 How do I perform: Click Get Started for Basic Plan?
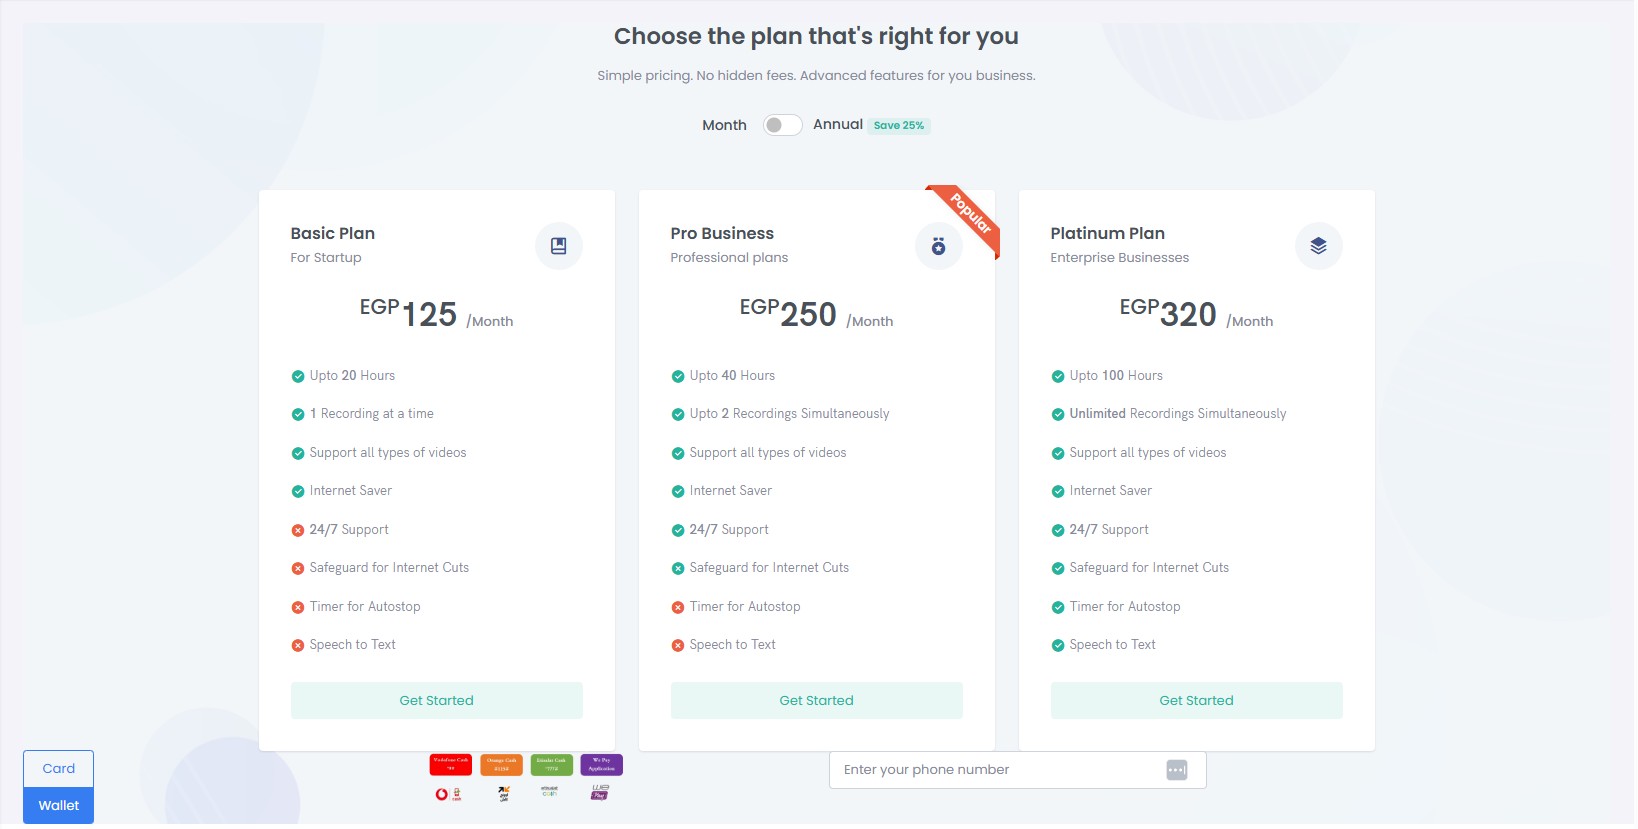436,701
